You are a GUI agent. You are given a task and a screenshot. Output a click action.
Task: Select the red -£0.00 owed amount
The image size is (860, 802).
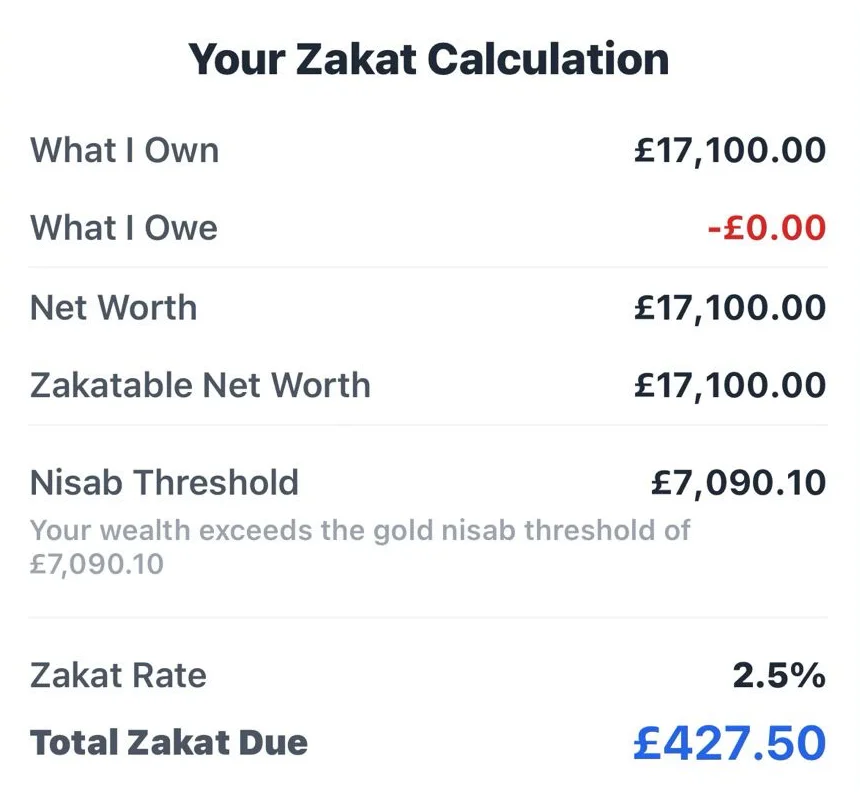767,228
